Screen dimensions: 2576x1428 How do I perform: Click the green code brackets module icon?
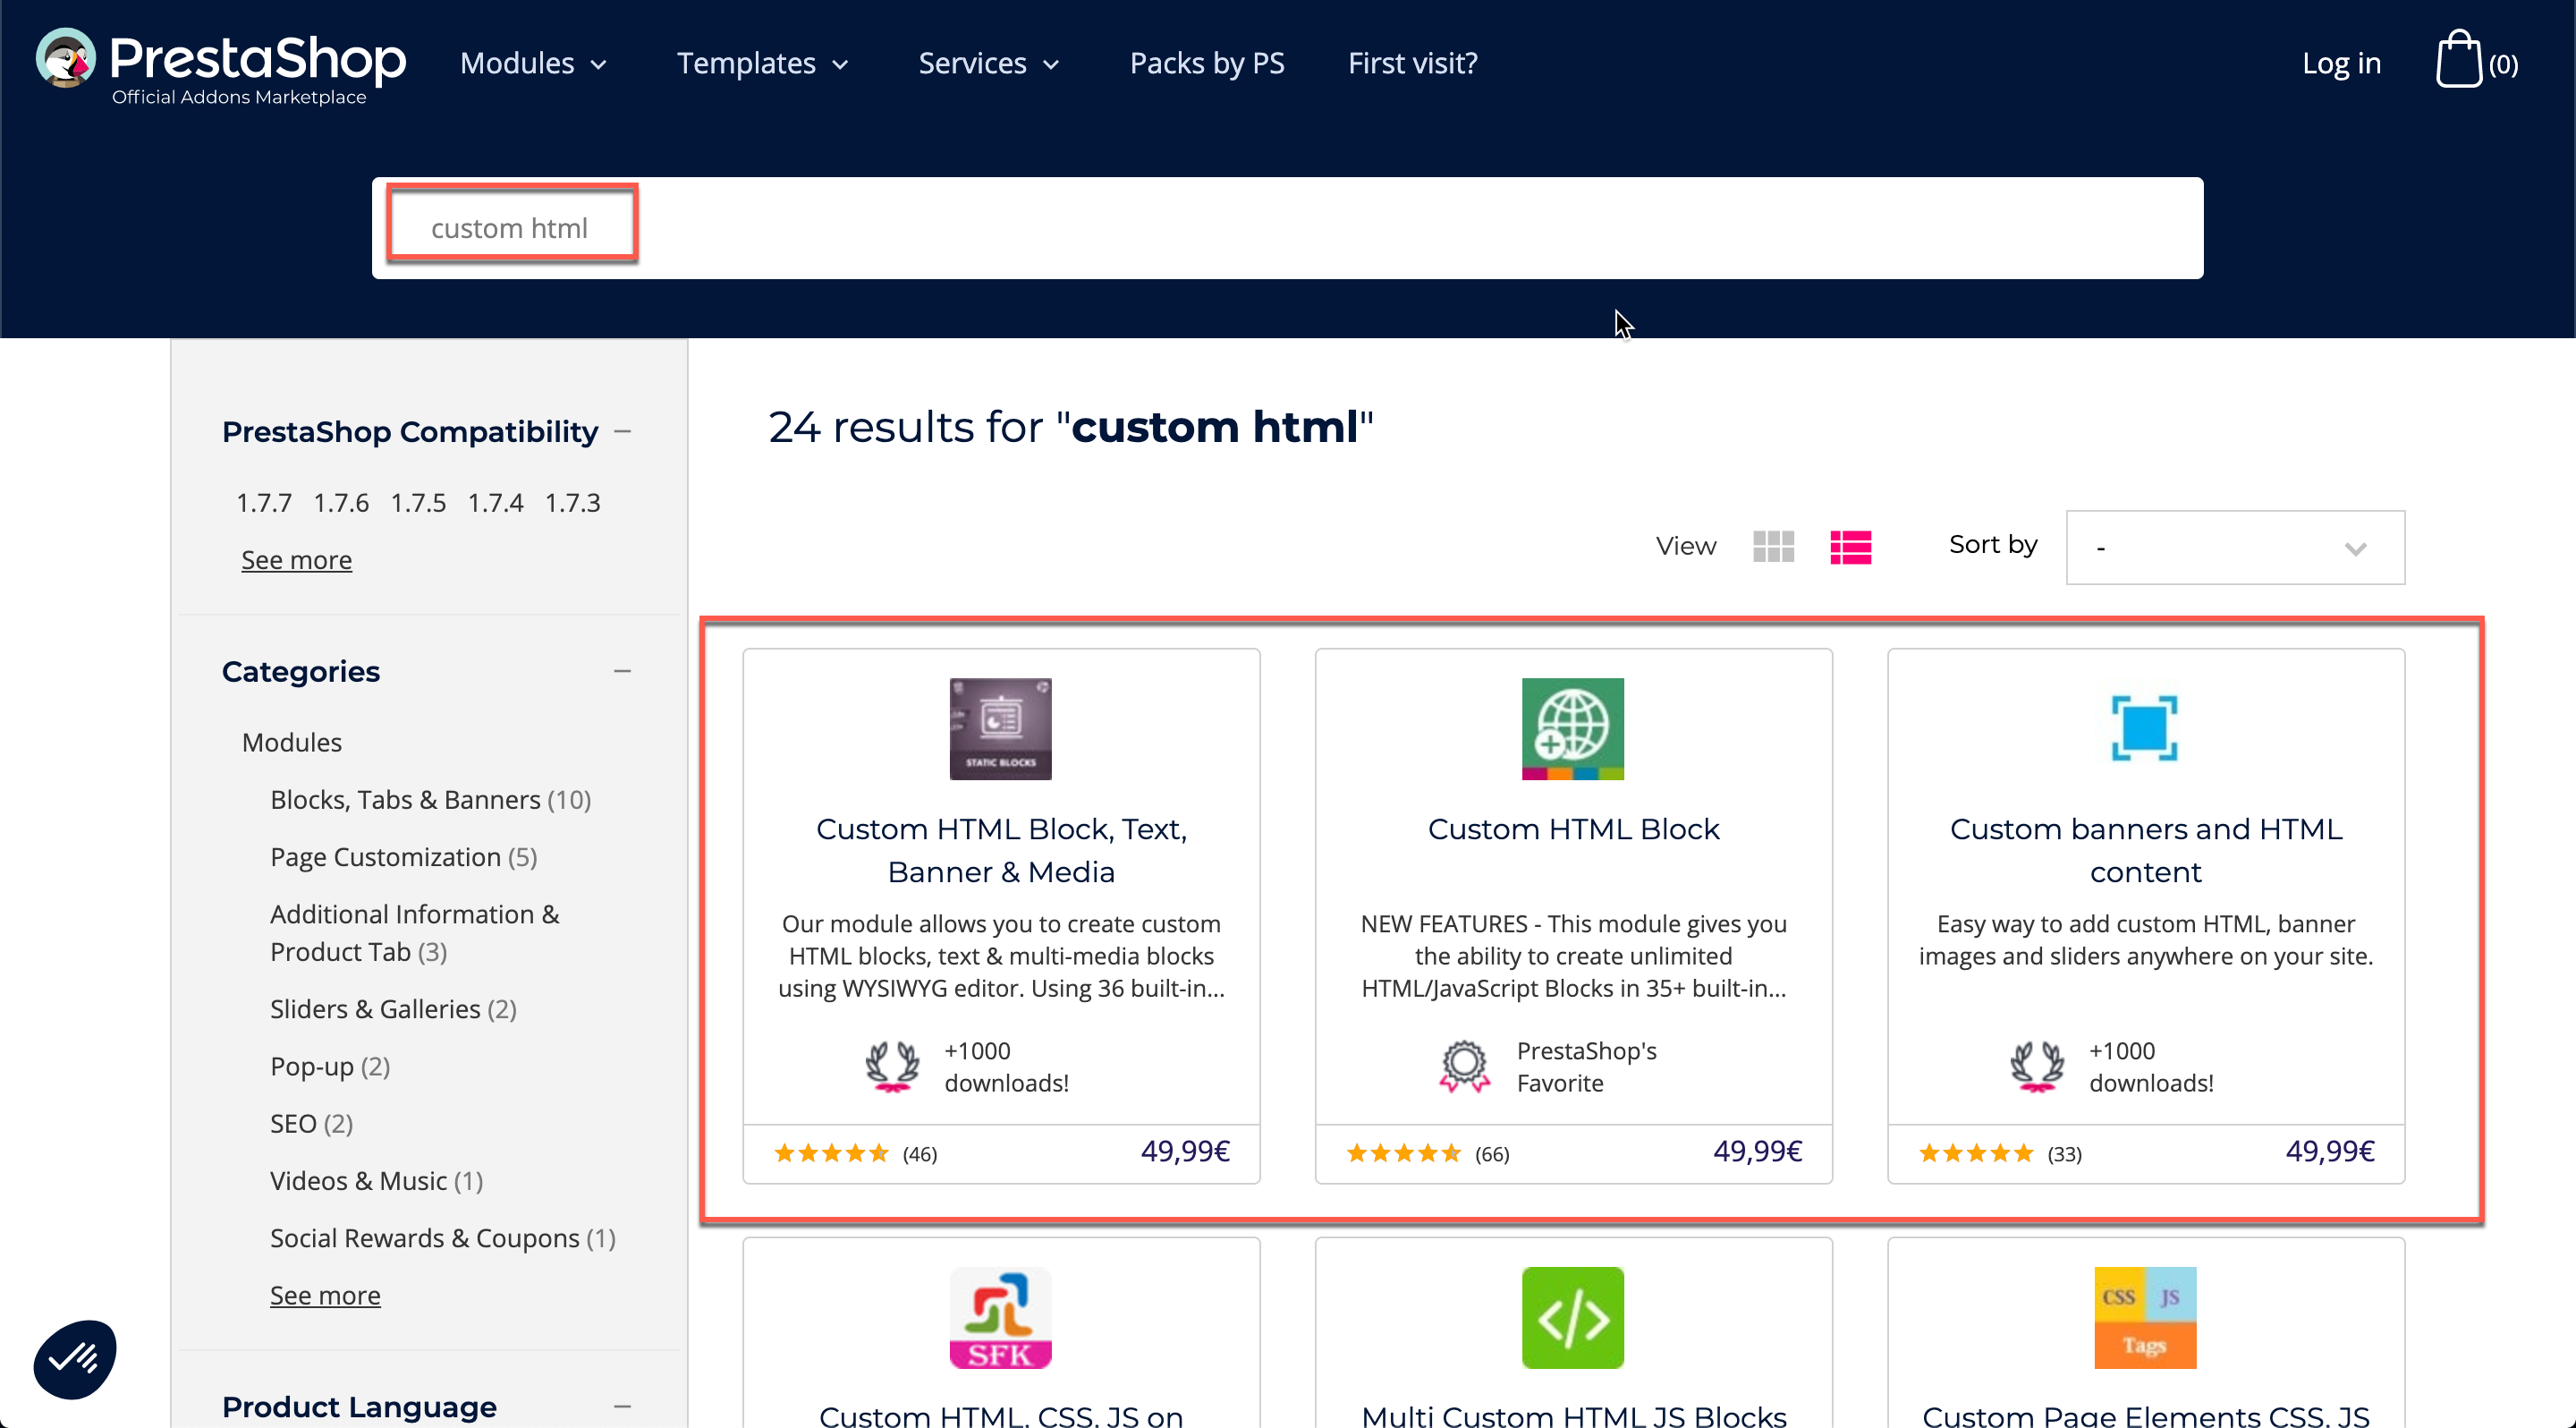(x=1572, y=1317)
